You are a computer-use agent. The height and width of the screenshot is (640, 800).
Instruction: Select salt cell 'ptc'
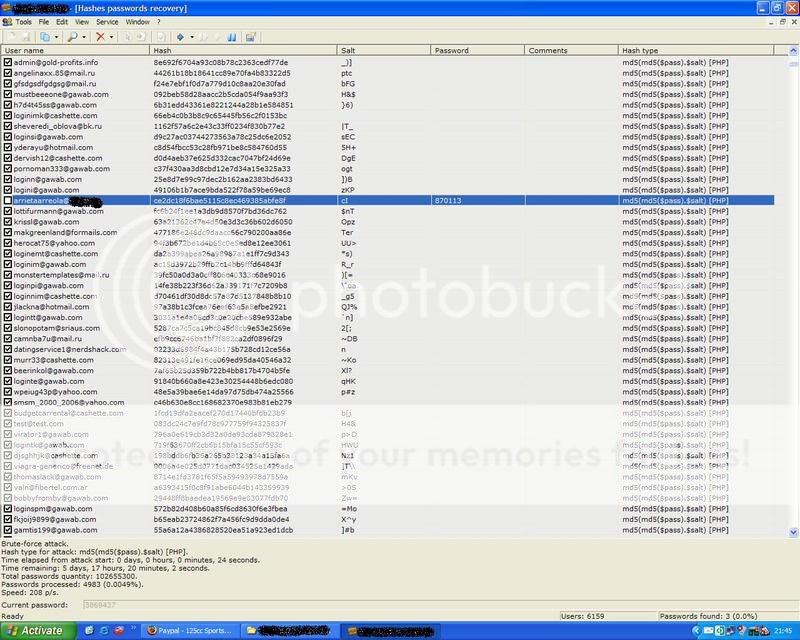(x=346, y=73)
